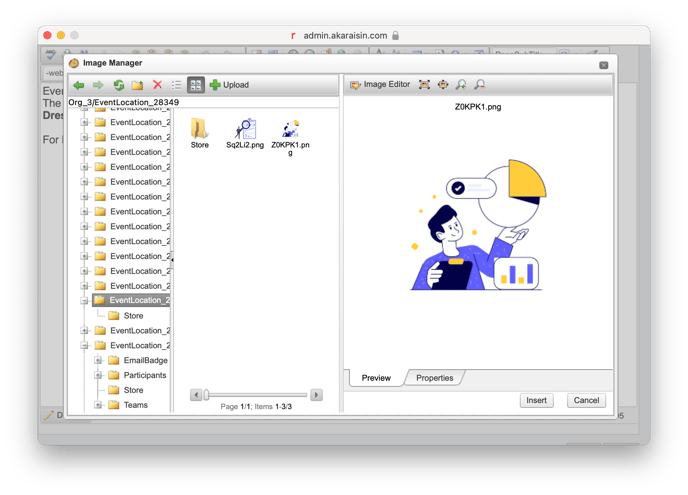This screenshot has height=495, width=688.
Task: Click the pager slider handle
Action: tap(206, 395)
